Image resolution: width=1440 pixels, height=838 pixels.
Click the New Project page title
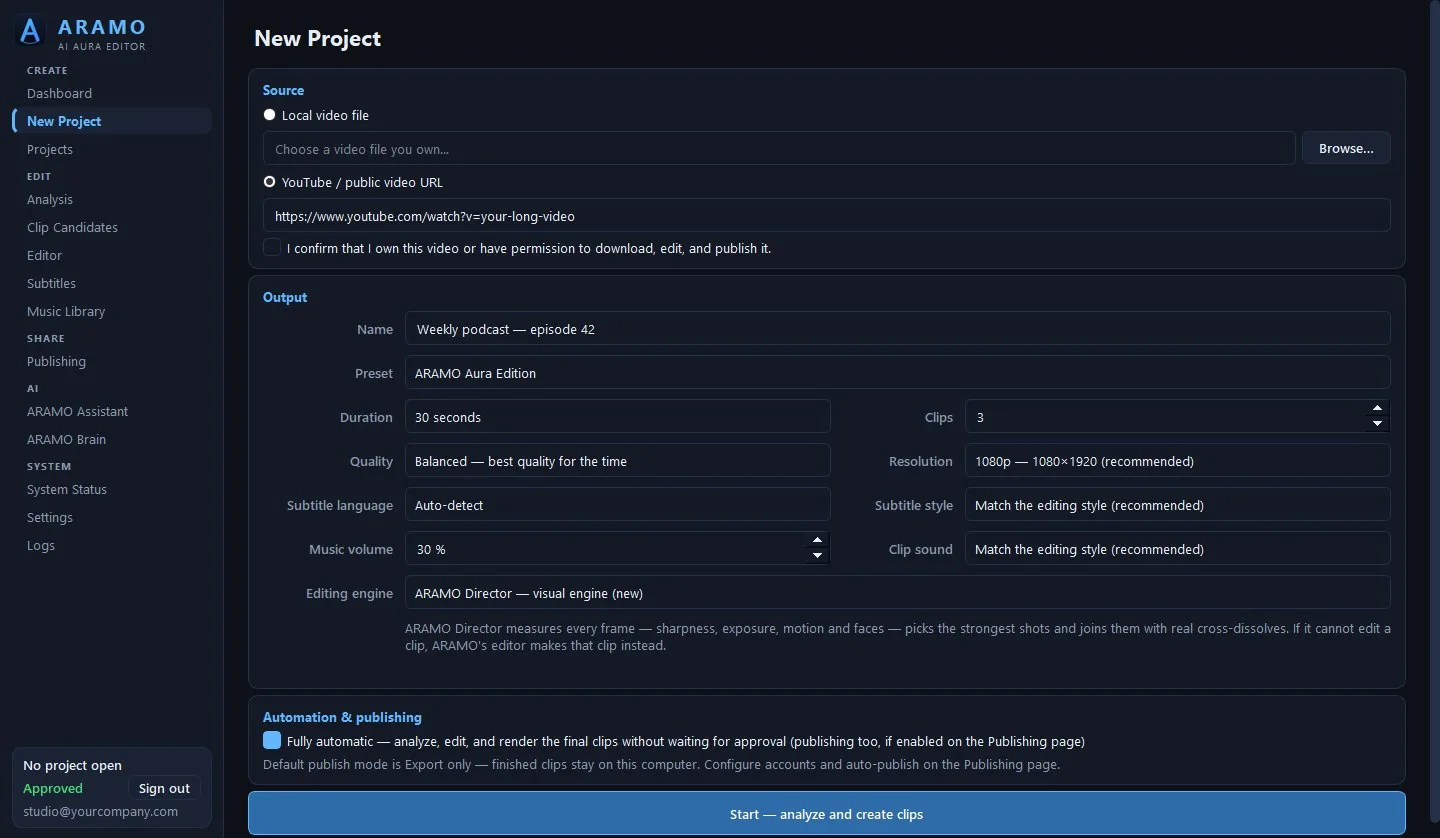(x=317, y=38)
